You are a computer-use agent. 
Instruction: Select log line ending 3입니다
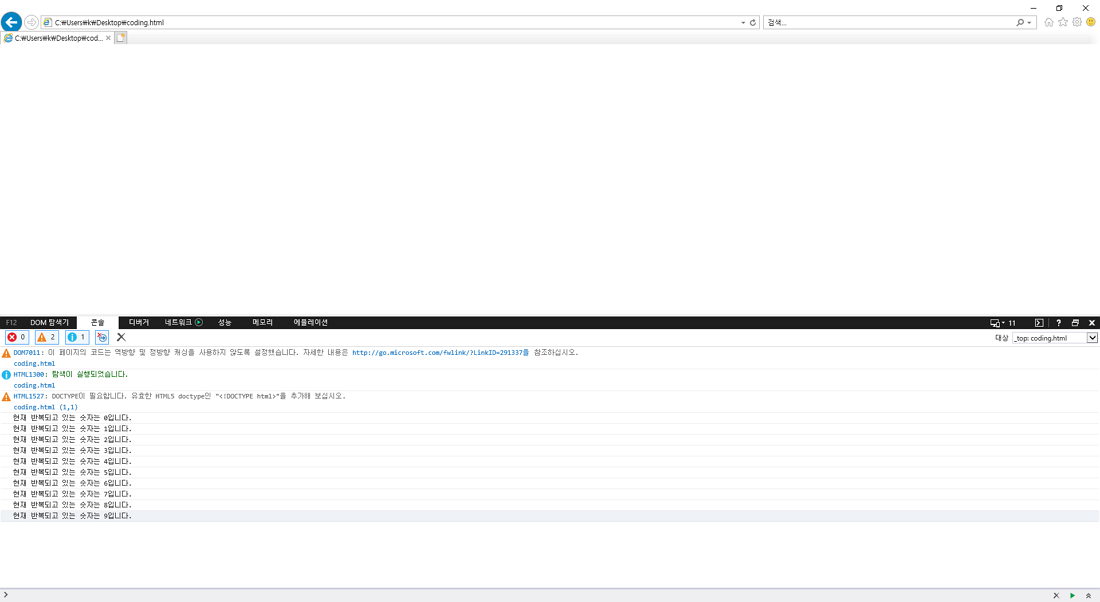[x=550, y=450]
